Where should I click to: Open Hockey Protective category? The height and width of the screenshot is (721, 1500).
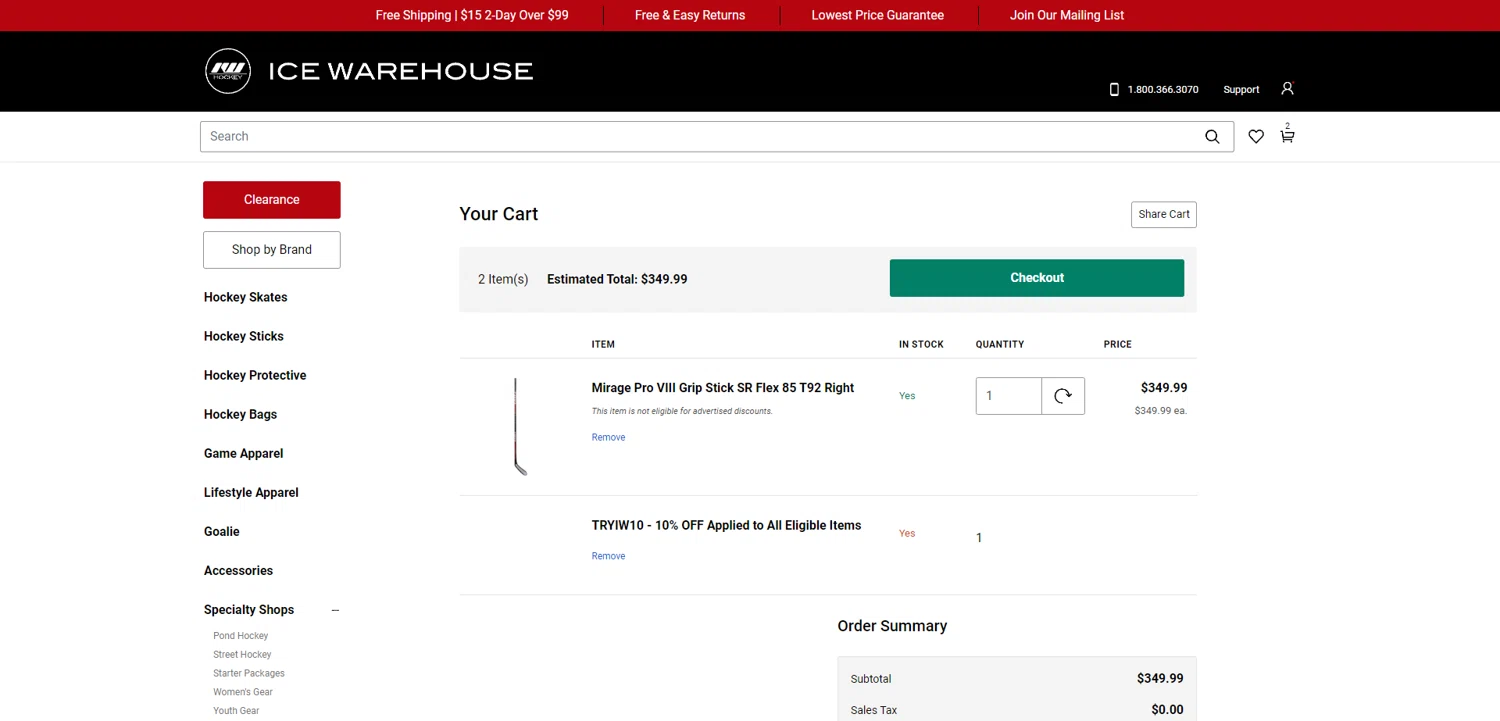(x=255, y=375)
